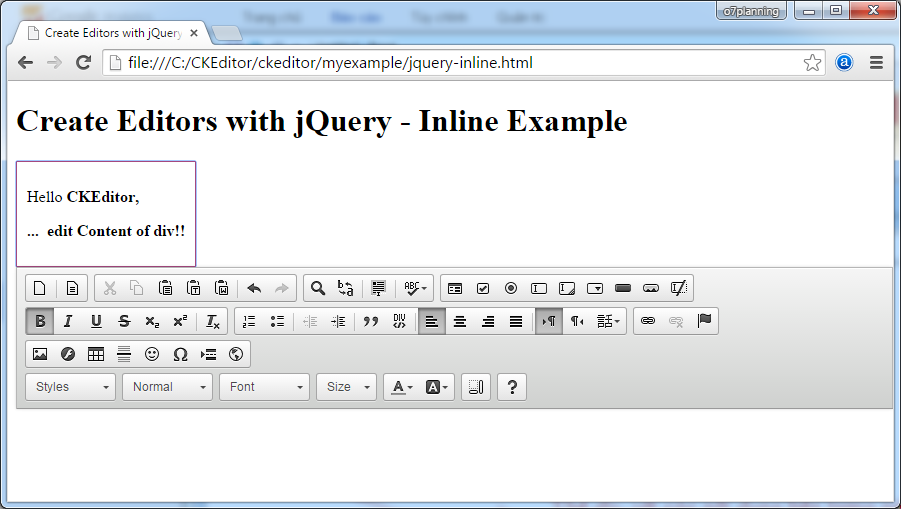Open the Background Color picker
901x509 pixels.
tap(436, 387)
